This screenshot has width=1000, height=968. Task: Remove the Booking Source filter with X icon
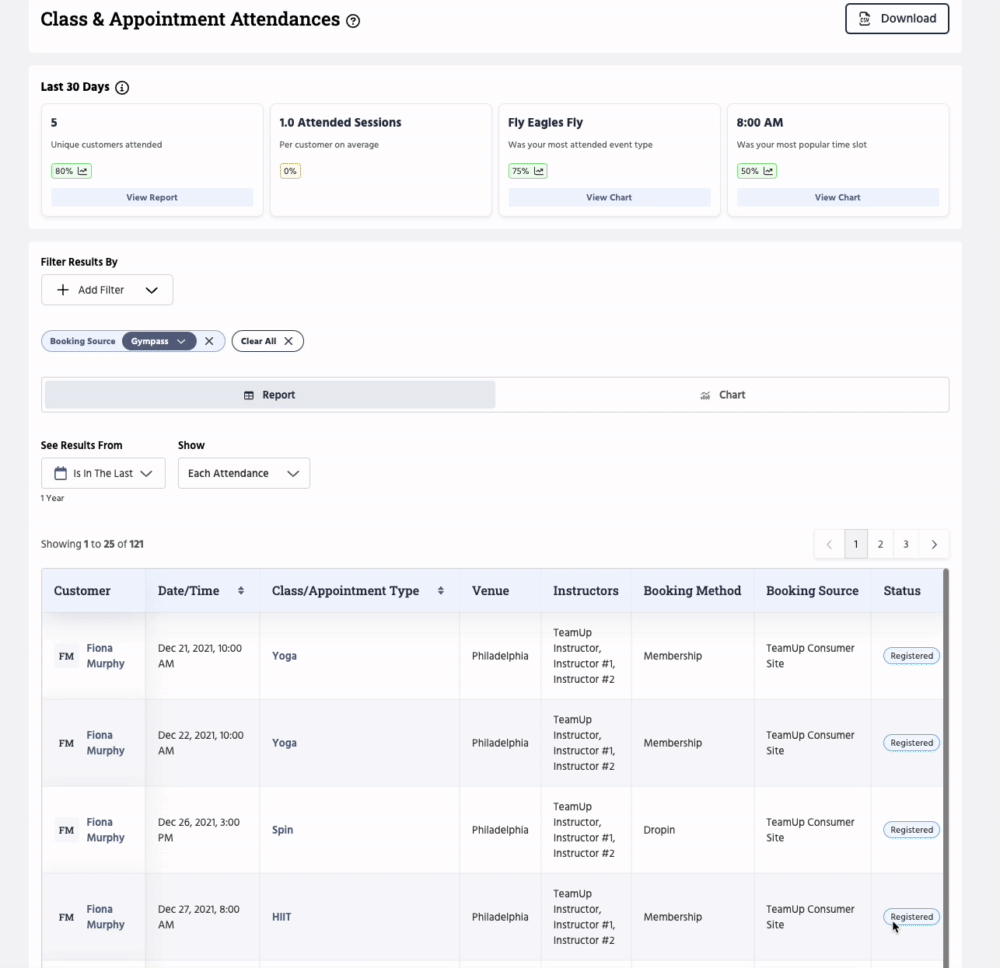click(x=209, y=341)
